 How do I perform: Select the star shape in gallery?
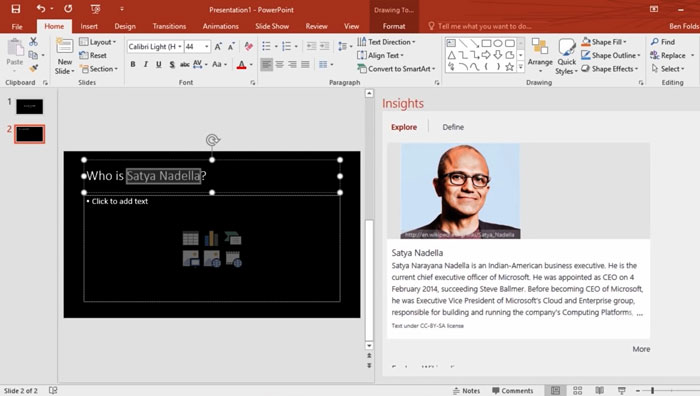pos(509,67)
